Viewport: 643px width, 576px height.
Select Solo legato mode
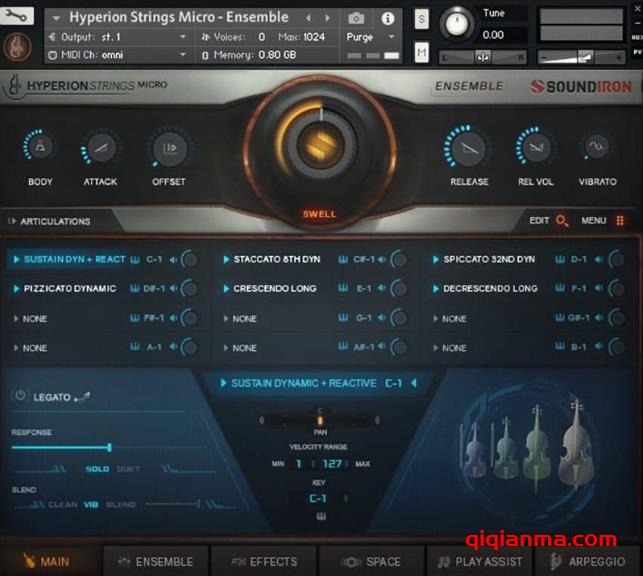pyautogui.click(x=98, y=469)
